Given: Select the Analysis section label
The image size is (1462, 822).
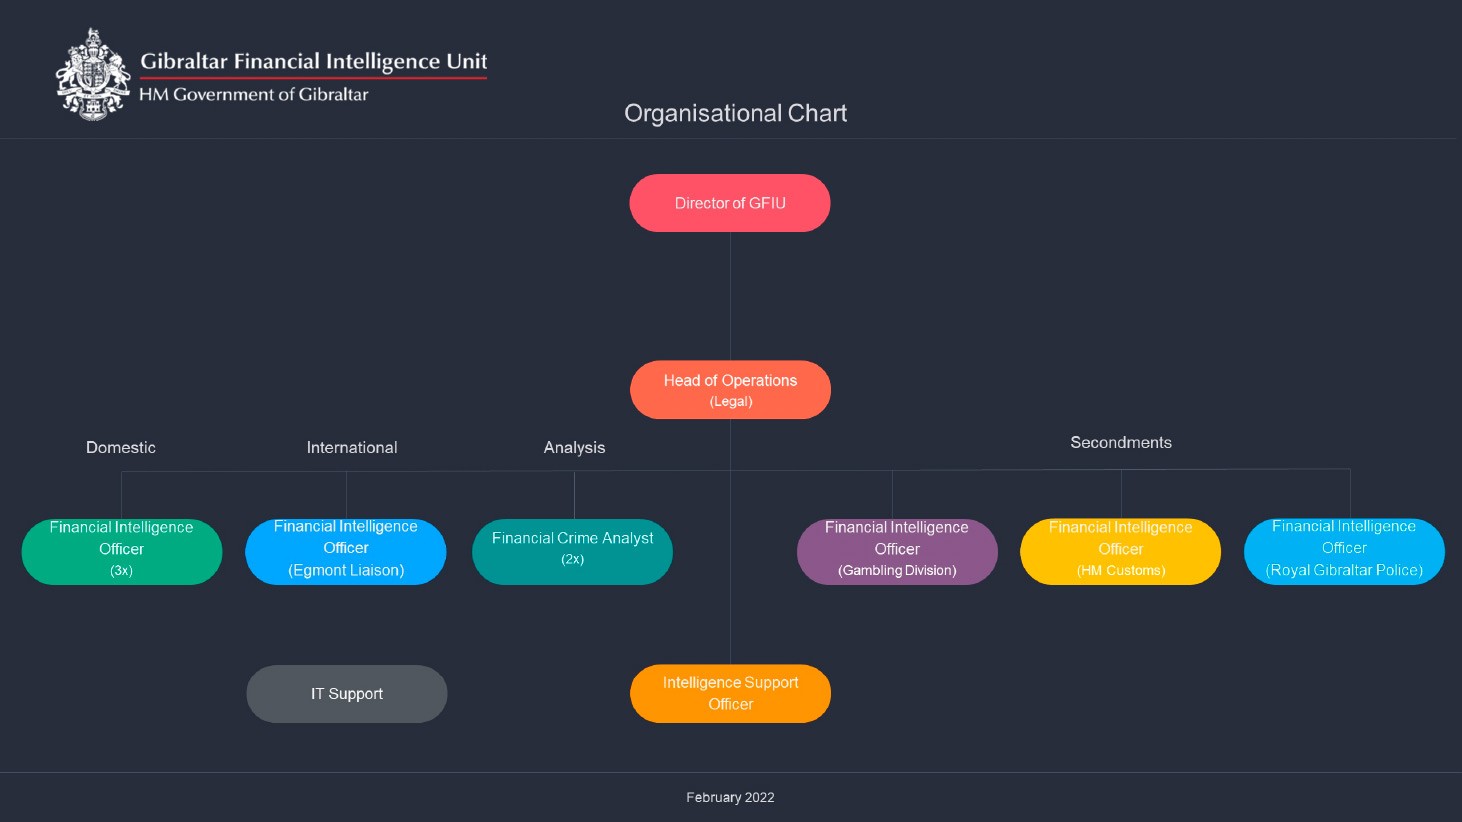Looking at the screenshot, I should tap(574, 448).
